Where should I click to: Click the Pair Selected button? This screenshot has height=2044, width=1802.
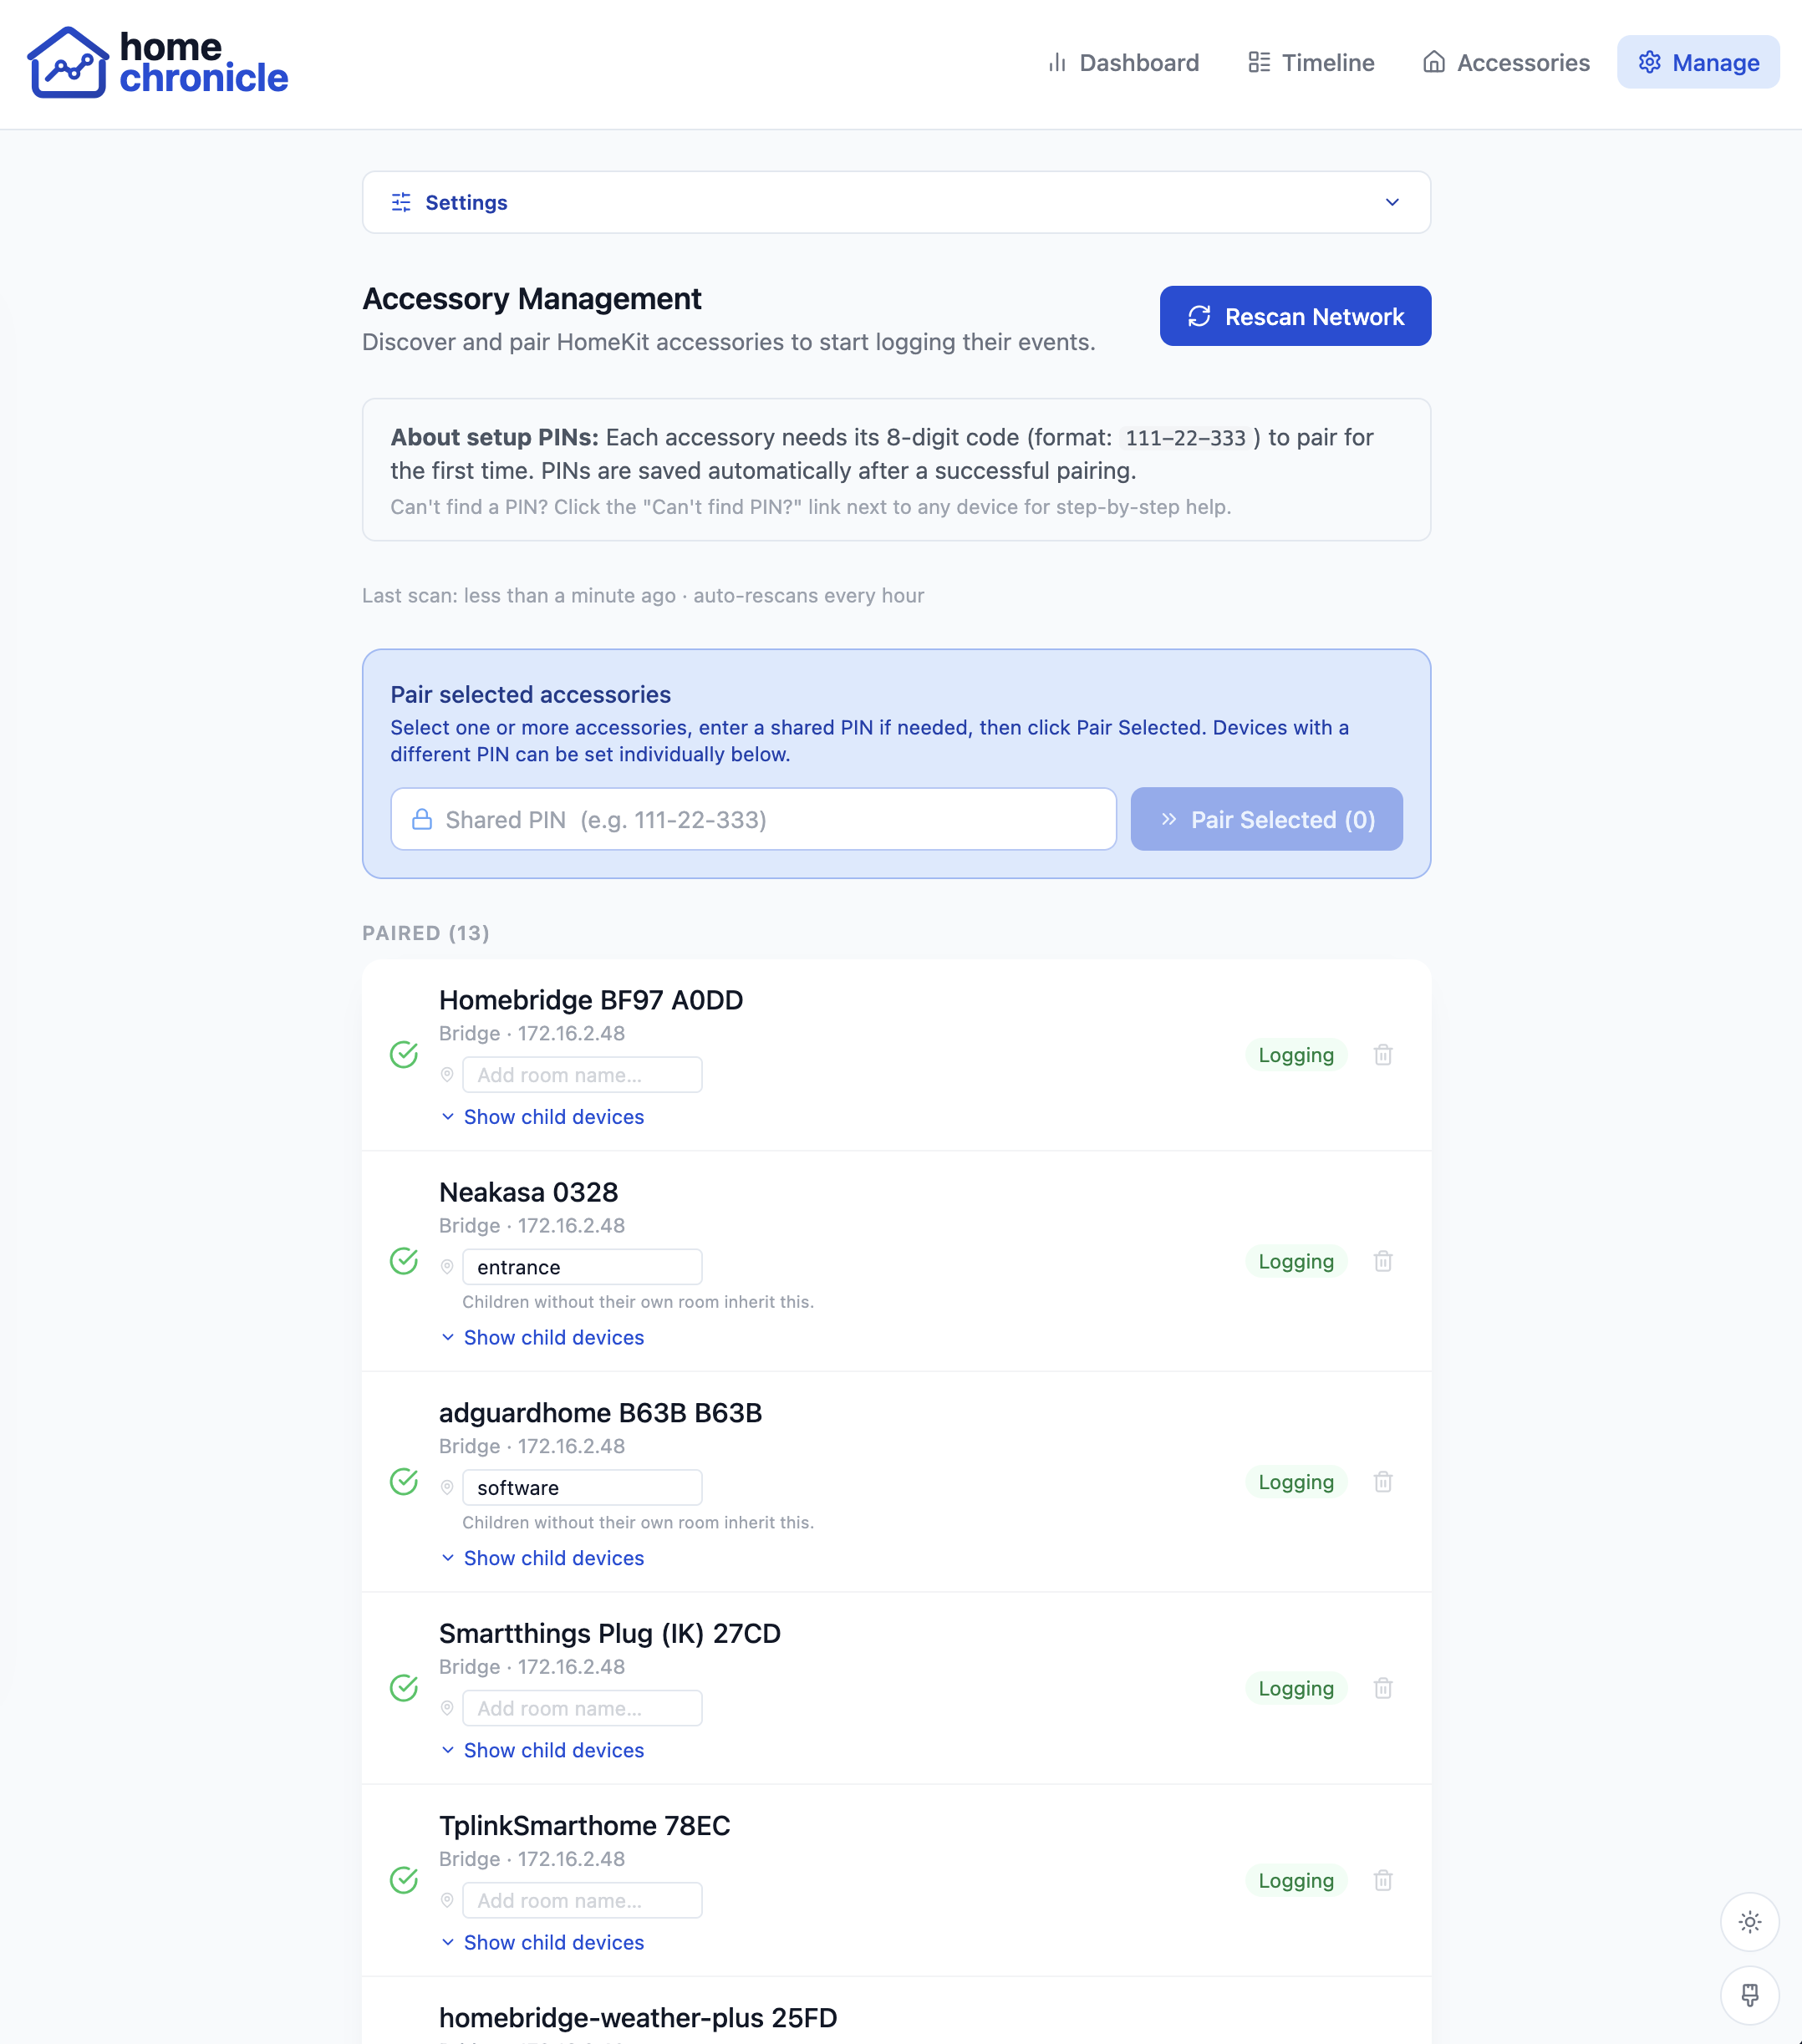pos(1266,819)
